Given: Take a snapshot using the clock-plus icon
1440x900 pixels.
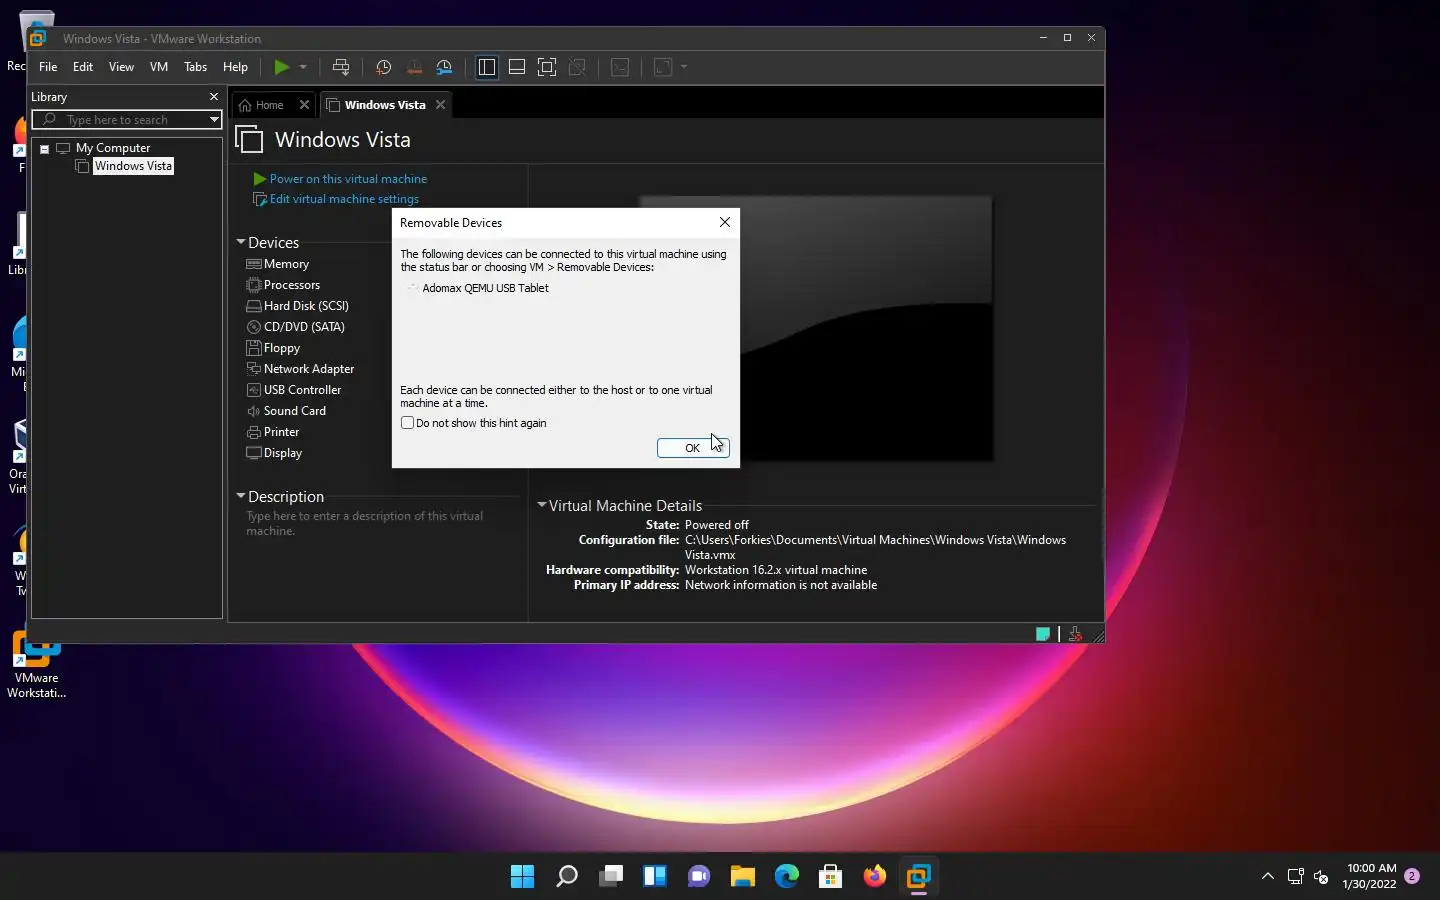Looking at the screenshot, I should pyautogui.click(x=383, y=67).
